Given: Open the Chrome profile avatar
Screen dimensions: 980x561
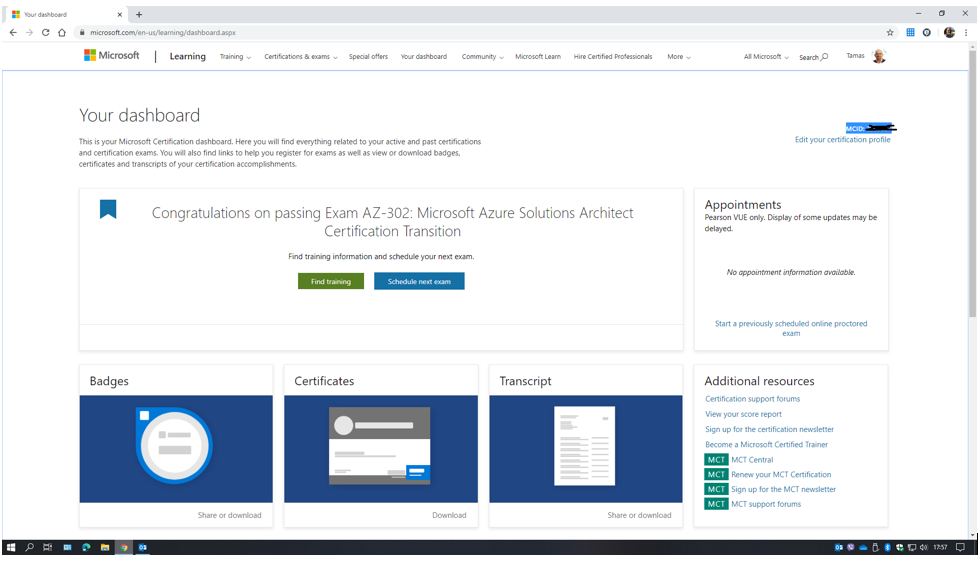Looking at the screenshot, I should coord(949,32).
